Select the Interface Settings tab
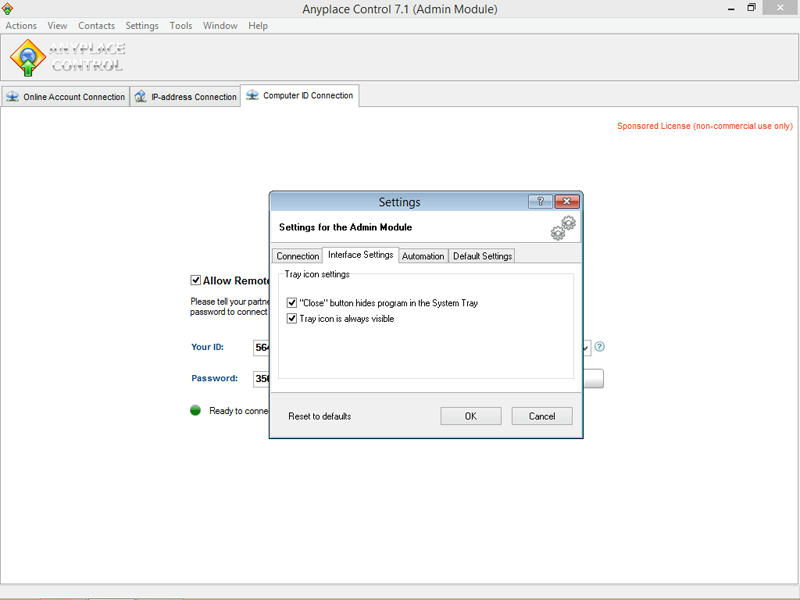 coord(361,255)
